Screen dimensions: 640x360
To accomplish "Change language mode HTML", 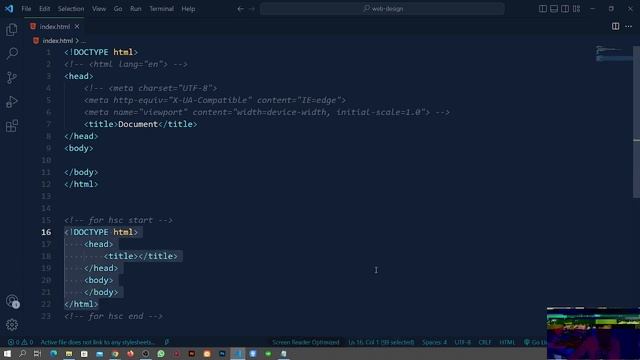I will pos(507,342).
